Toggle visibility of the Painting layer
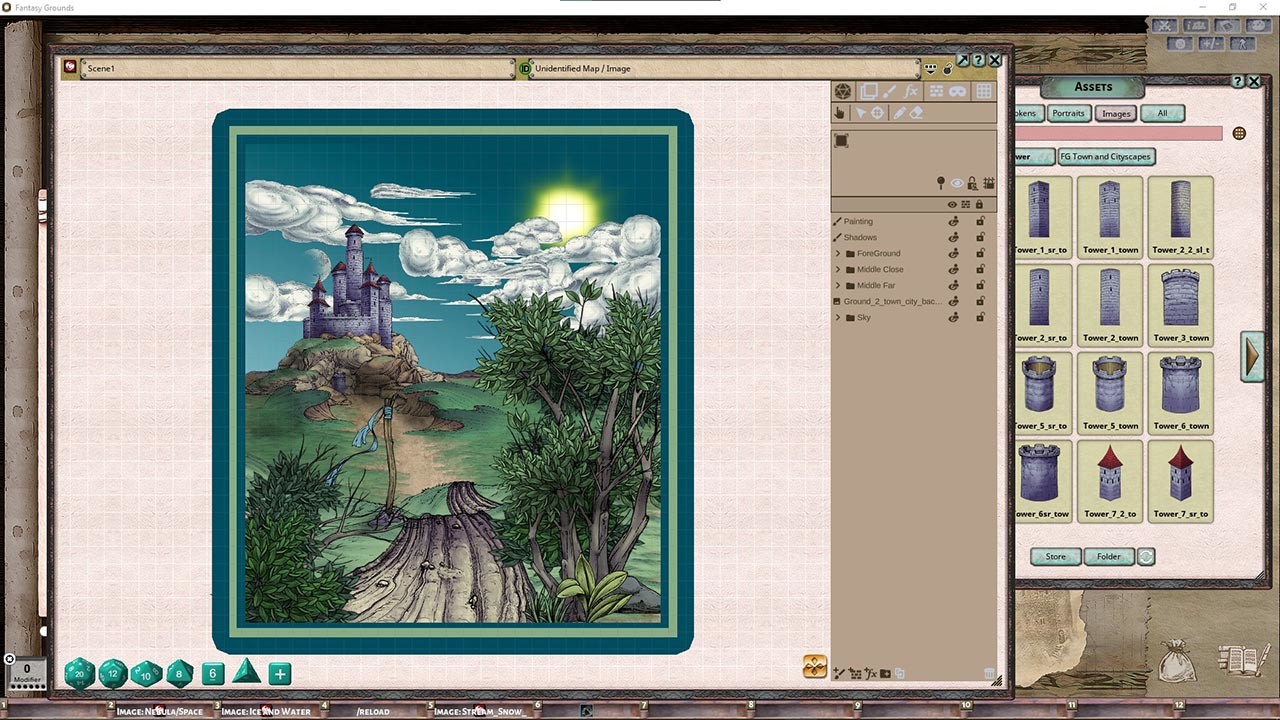Viewport: 1280px width, 720px height. 954,221
